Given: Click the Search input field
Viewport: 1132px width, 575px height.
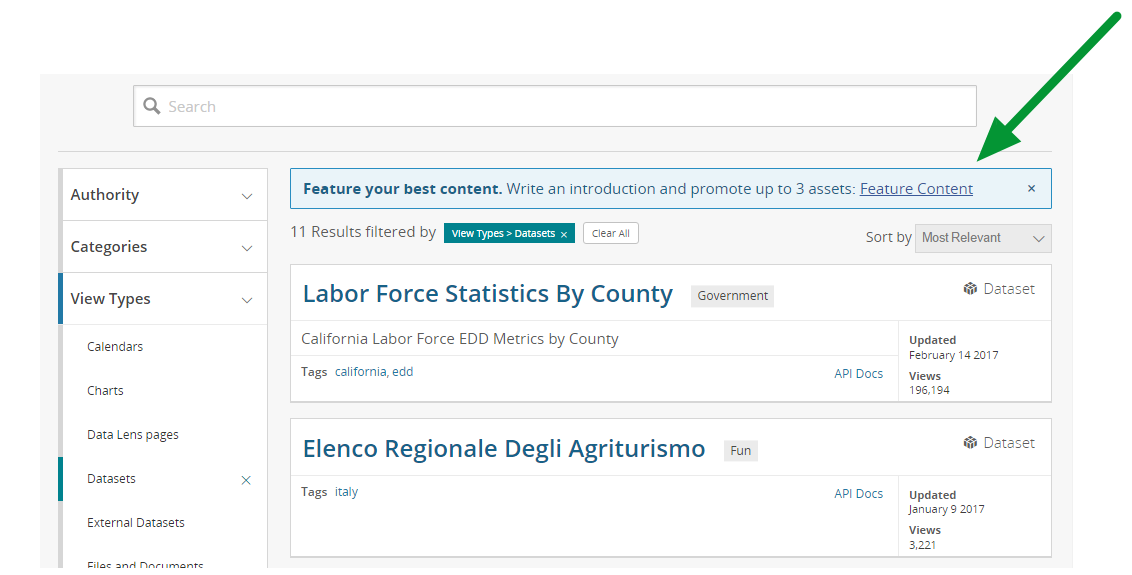Looking at the screenshot, I should (554, 106).
